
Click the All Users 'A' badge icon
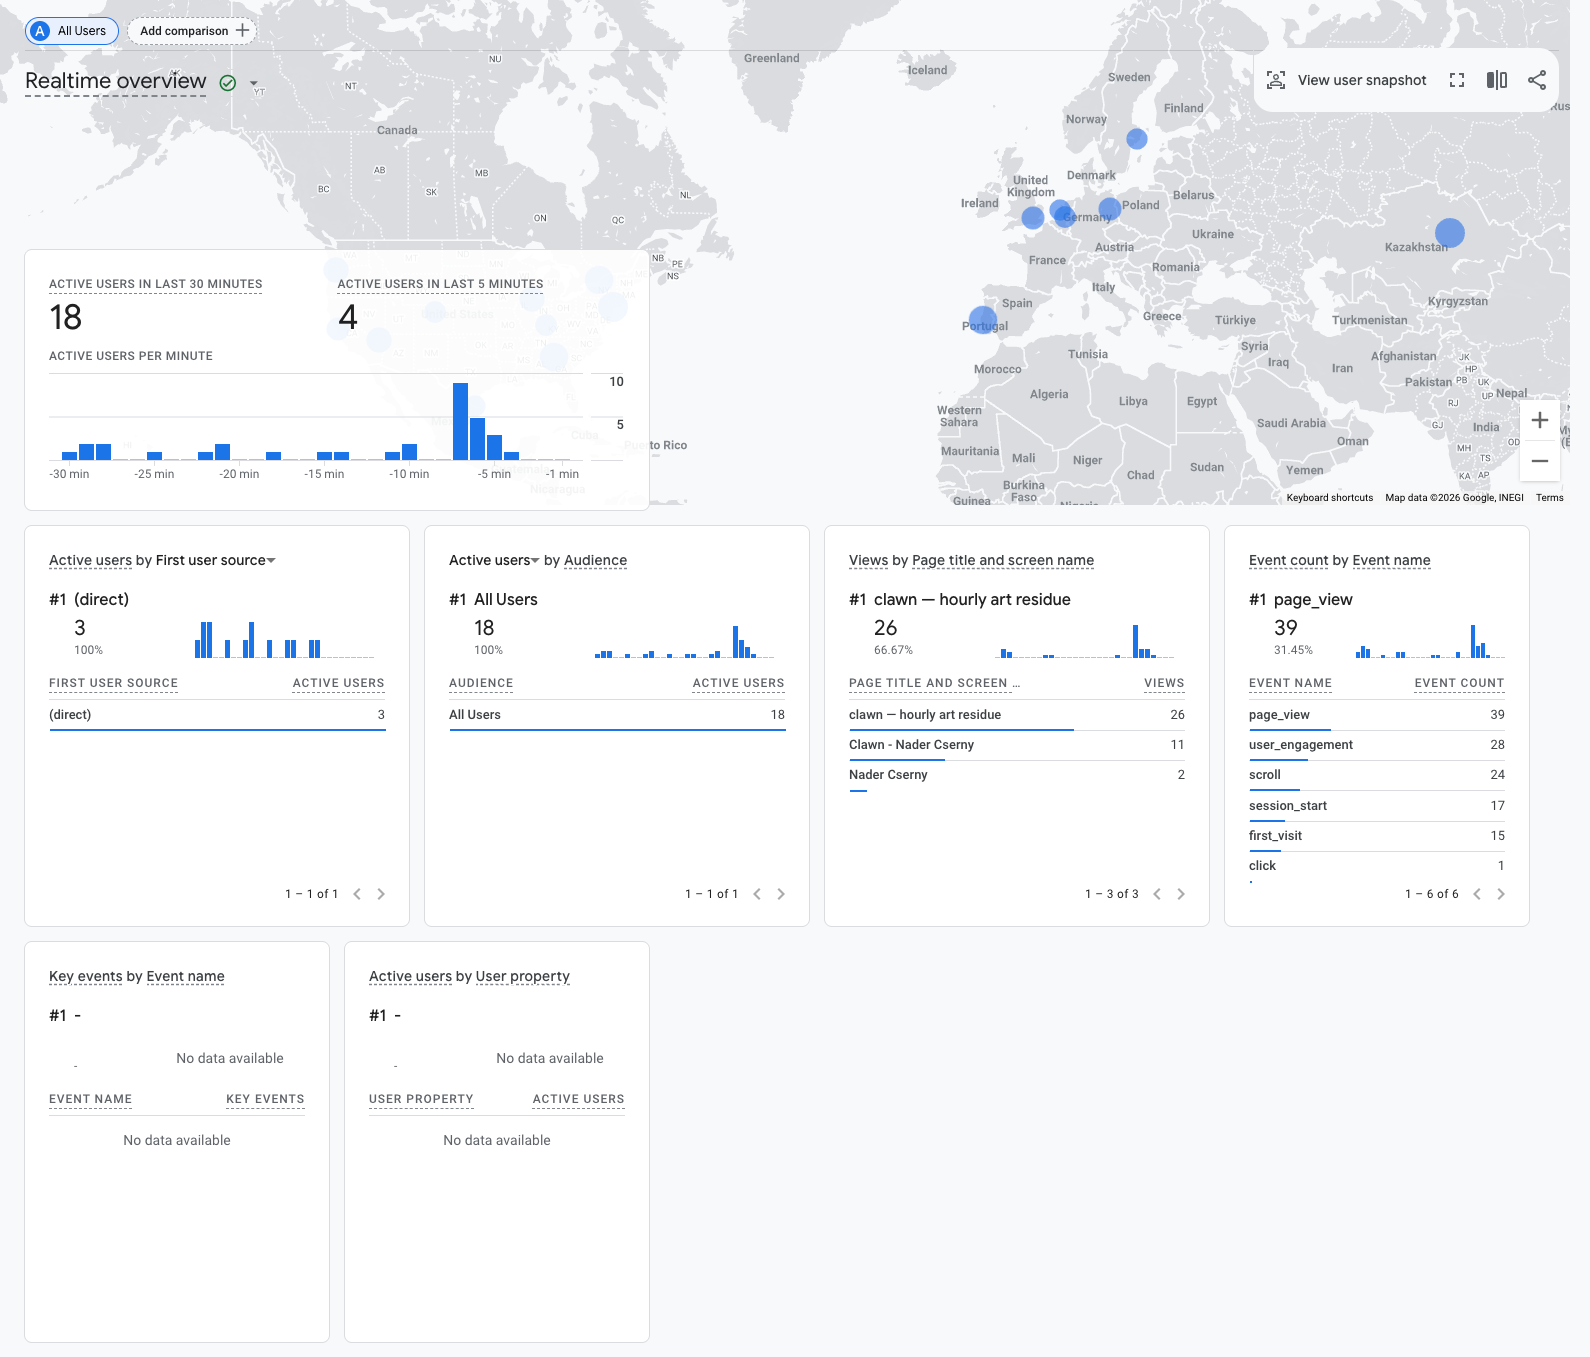tap(40, 31)
